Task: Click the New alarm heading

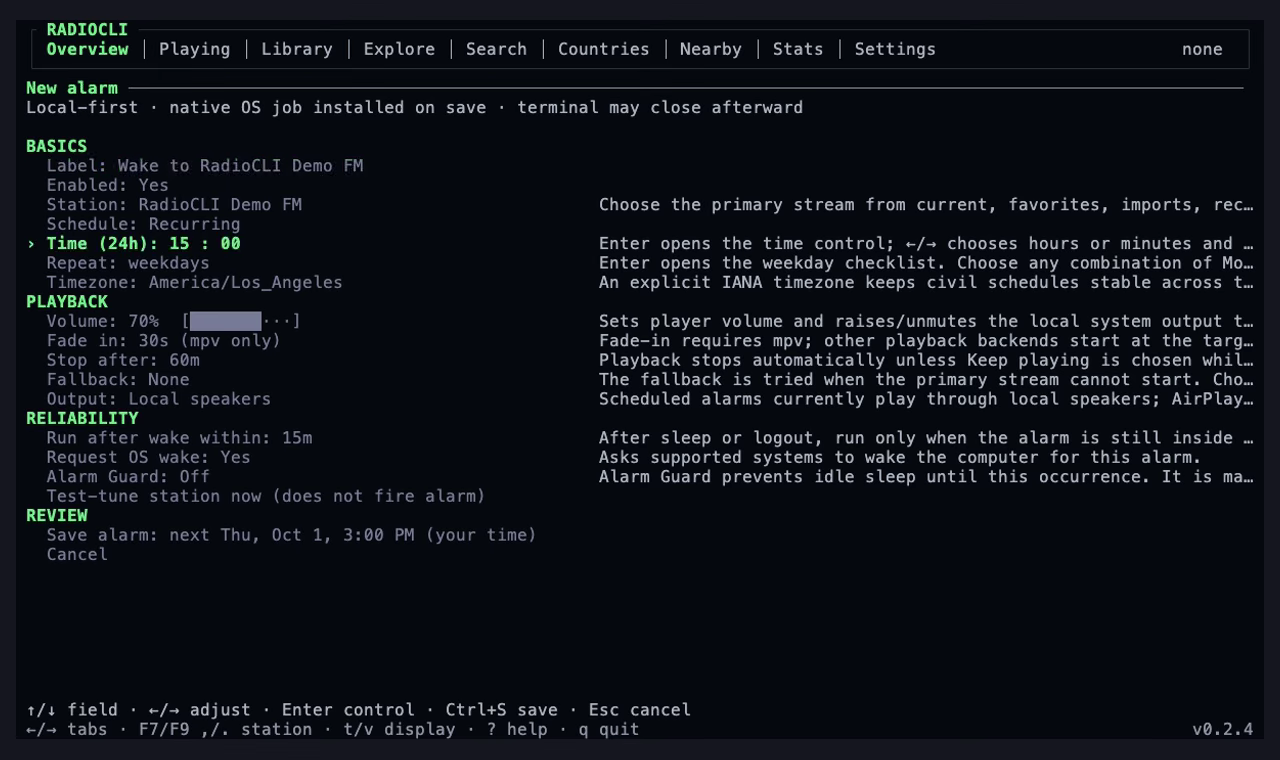Action: point(72,88)
